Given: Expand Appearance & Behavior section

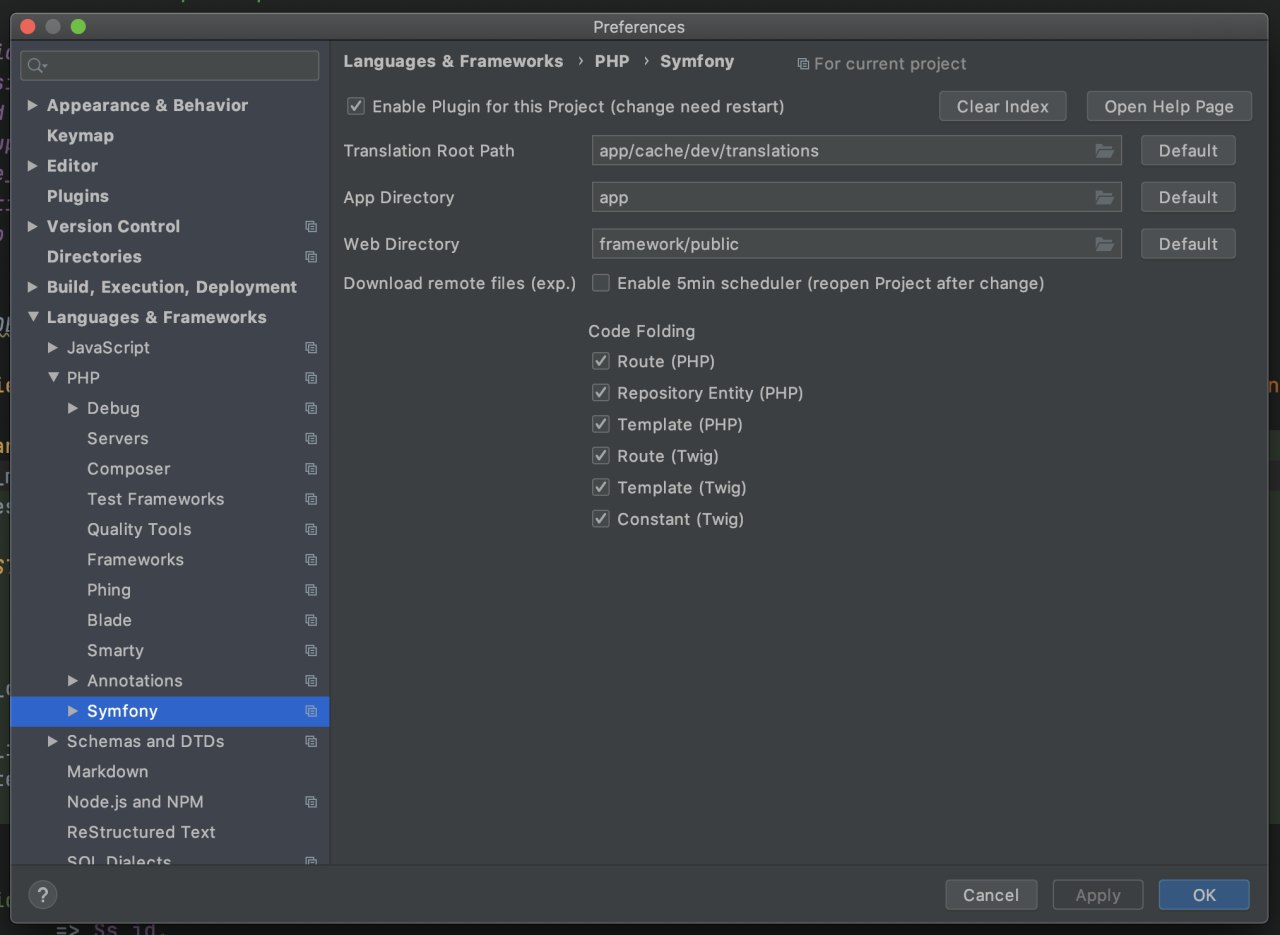Looking at the screenshot, I should (33, 105).
